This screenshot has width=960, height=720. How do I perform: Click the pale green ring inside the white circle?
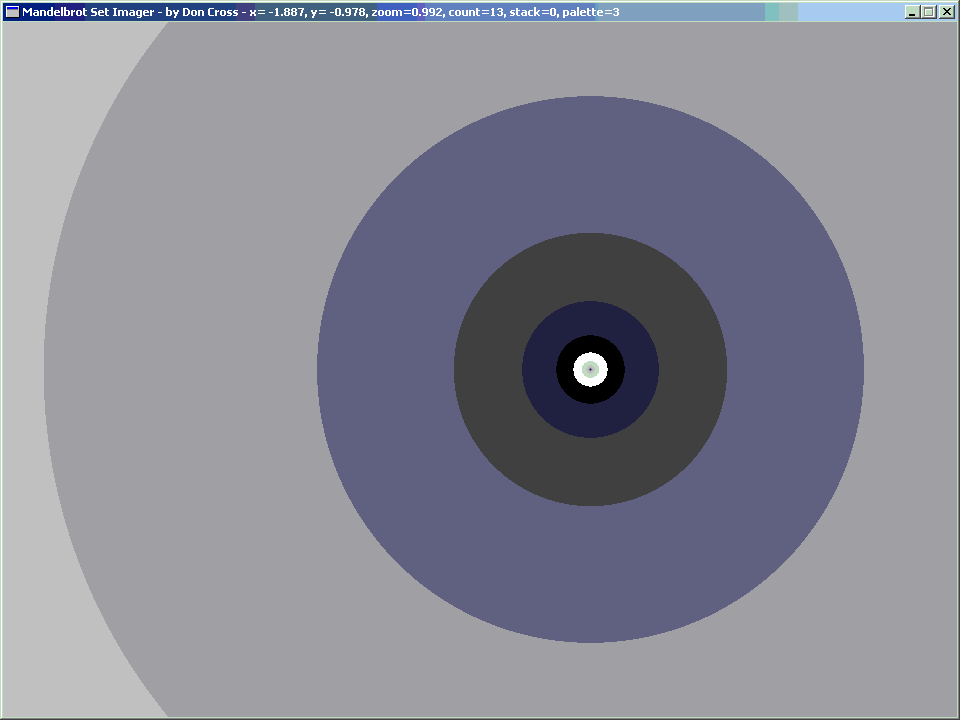[586, 370]
